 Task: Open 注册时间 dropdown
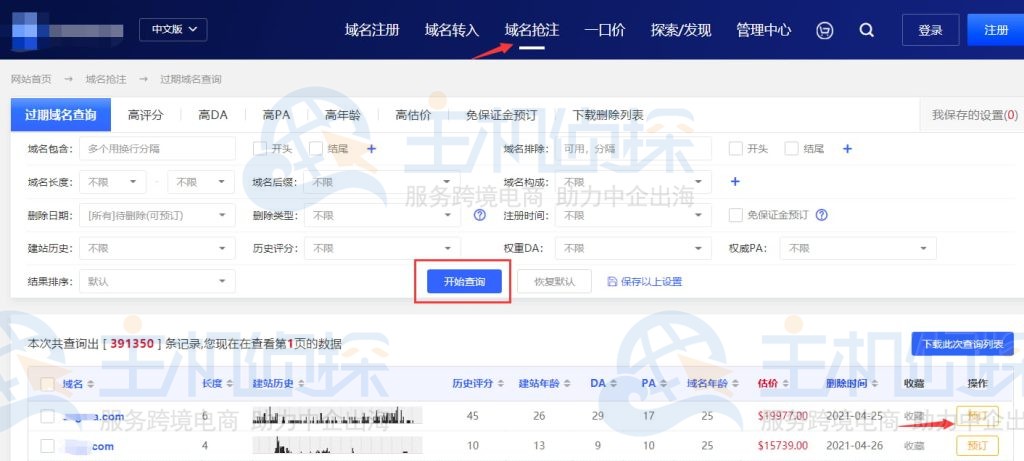(633, 215)
